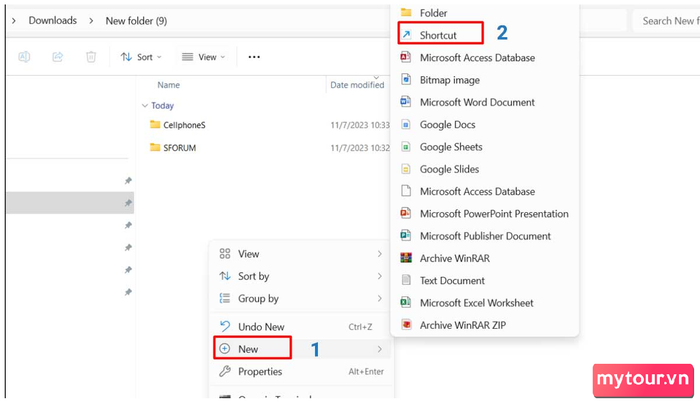Create a new Shortcut from submenu

(485, 35)
